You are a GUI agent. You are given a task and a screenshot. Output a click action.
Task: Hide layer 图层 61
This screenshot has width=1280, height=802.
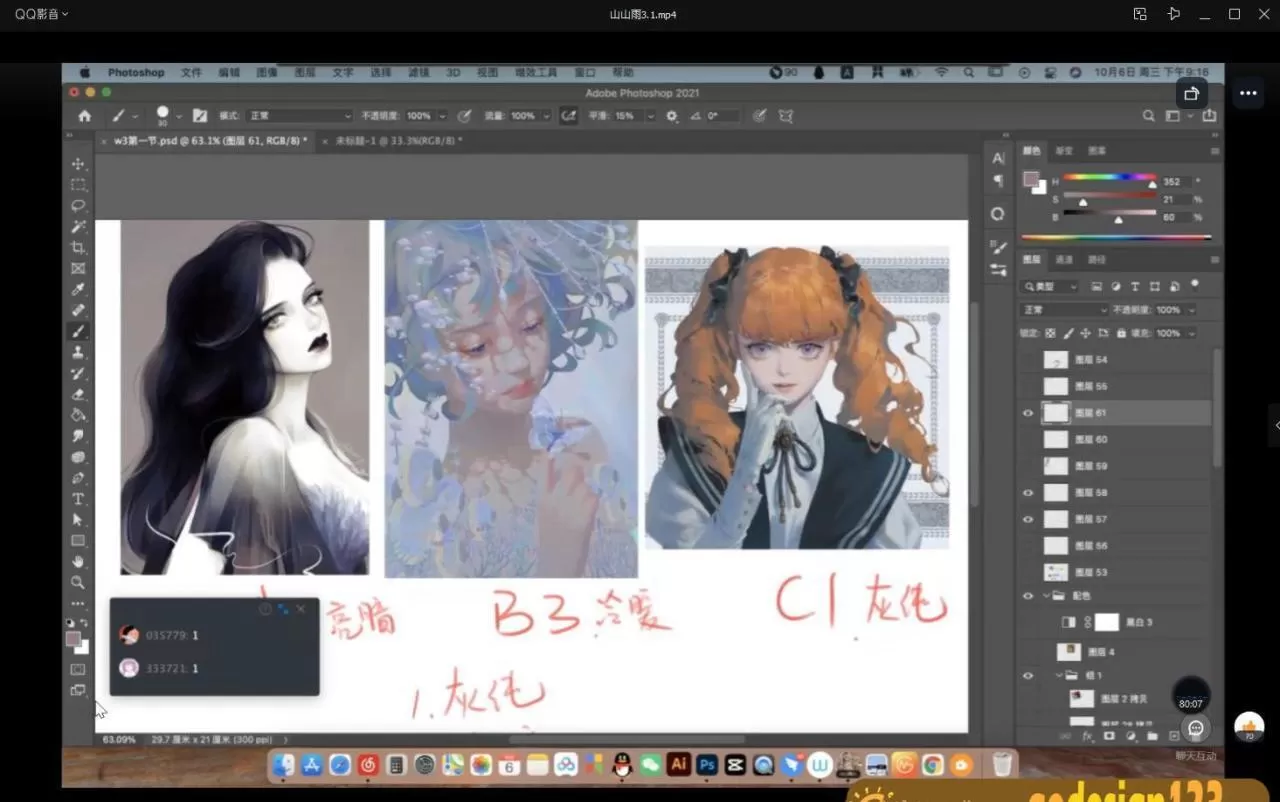click(1028, 413)
